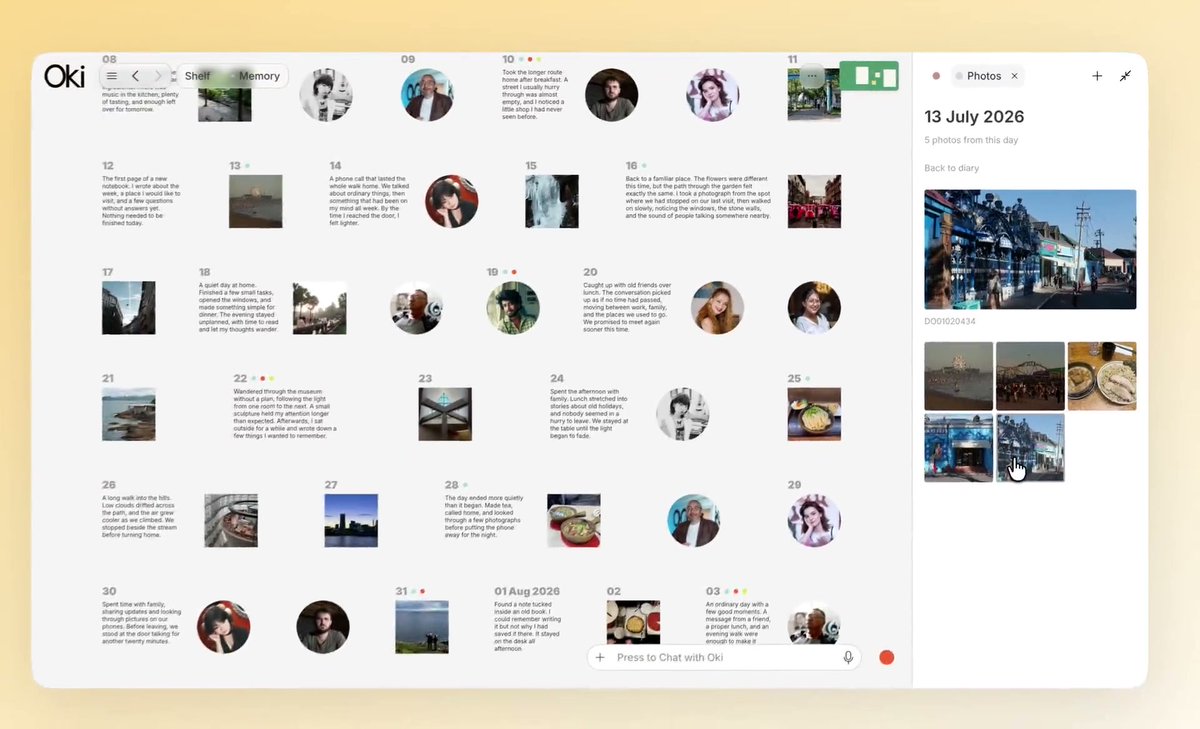Collapse the side panel with the arrows icon
1200x729 pixels.
point(1125,76)
